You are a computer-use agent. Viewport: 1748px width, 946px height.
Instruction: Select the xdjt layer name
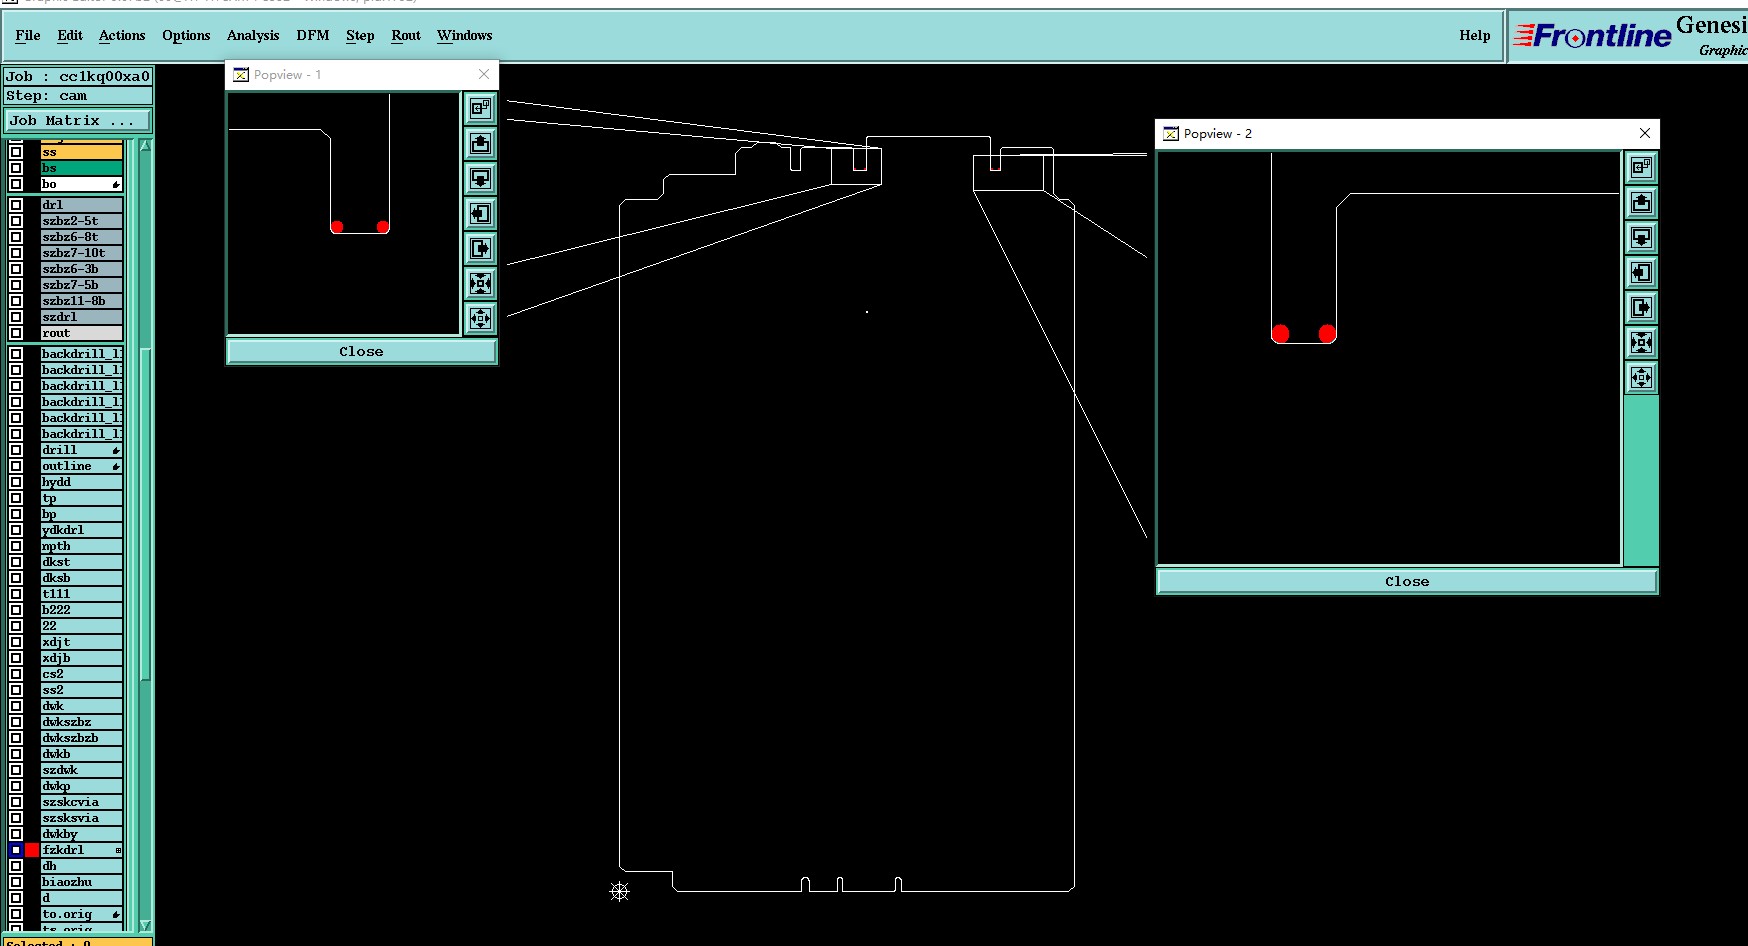coord(82,642)
